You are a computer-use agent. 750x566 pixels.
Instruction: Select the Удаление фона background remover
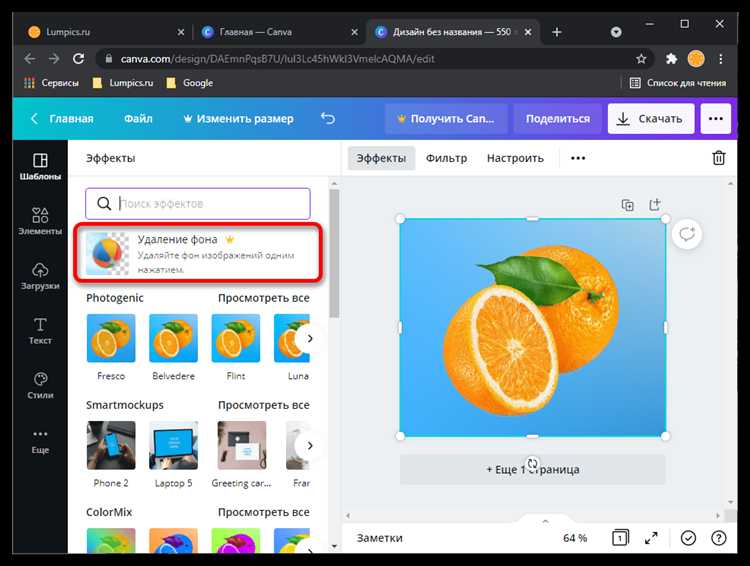point(199,253)
